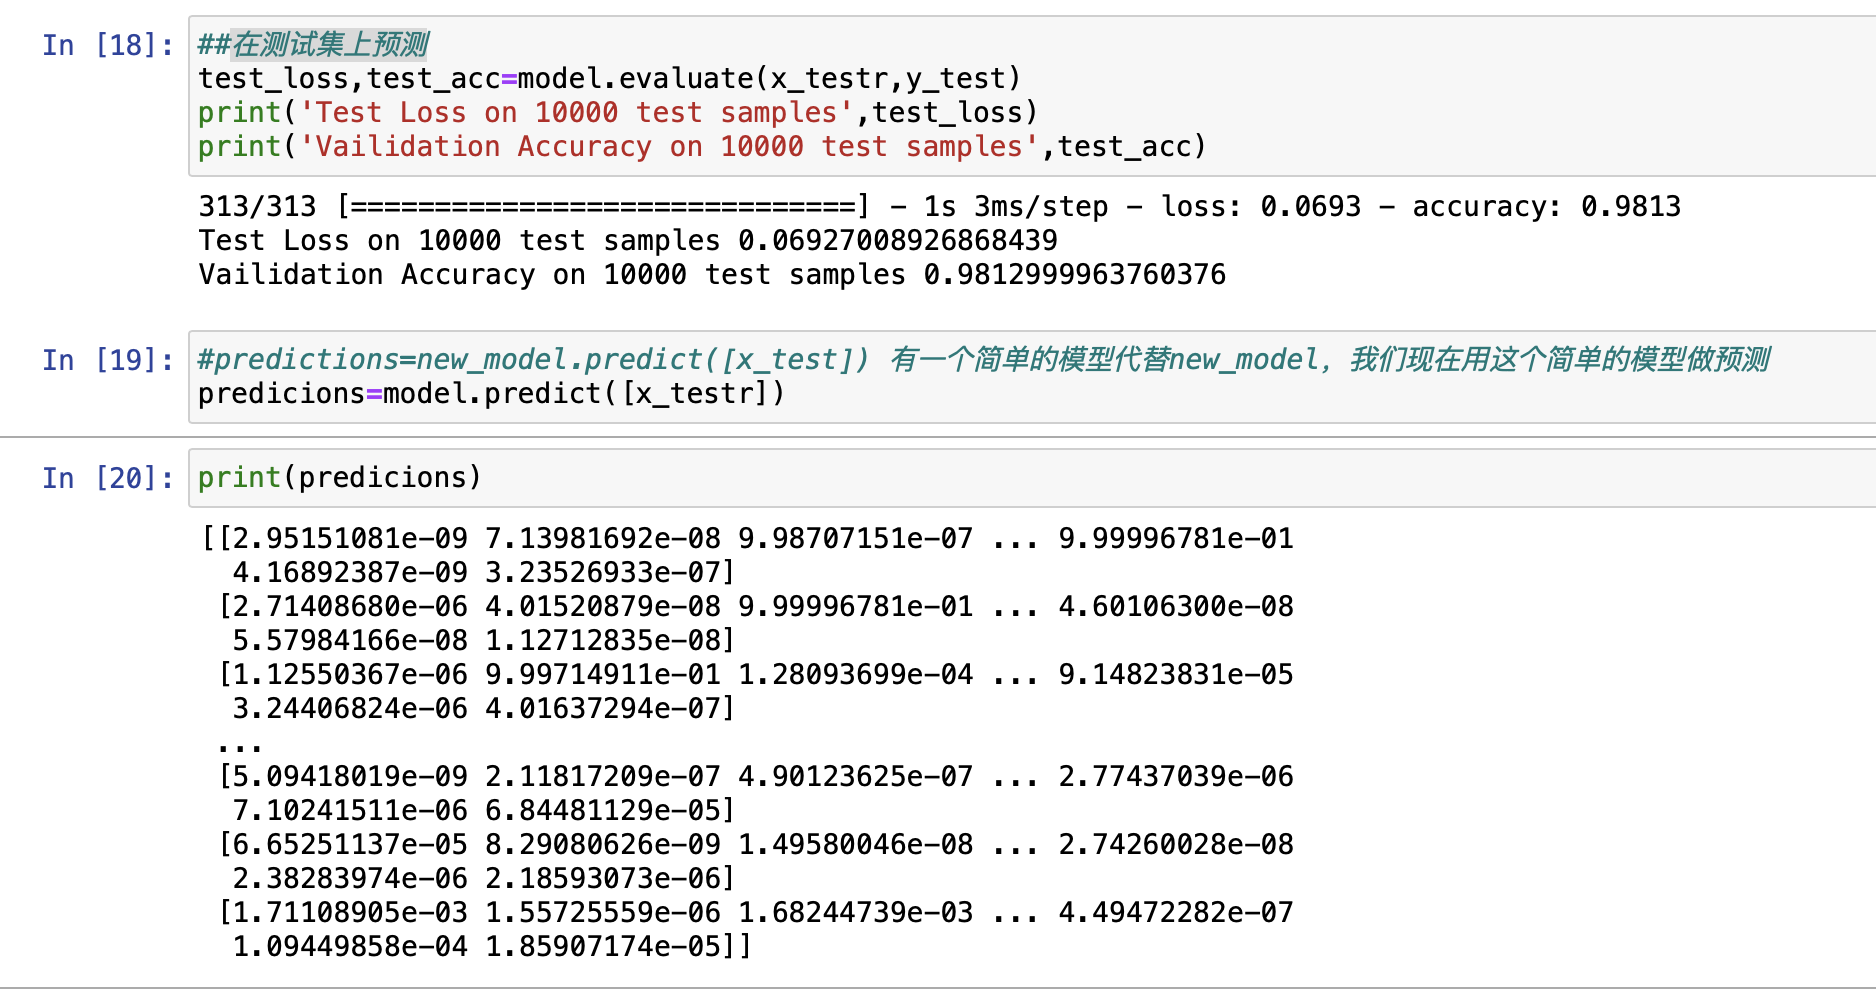Select the In [18] cell prompt
The height and width of the screenshot is (994, 1876).
pos(106,44)
